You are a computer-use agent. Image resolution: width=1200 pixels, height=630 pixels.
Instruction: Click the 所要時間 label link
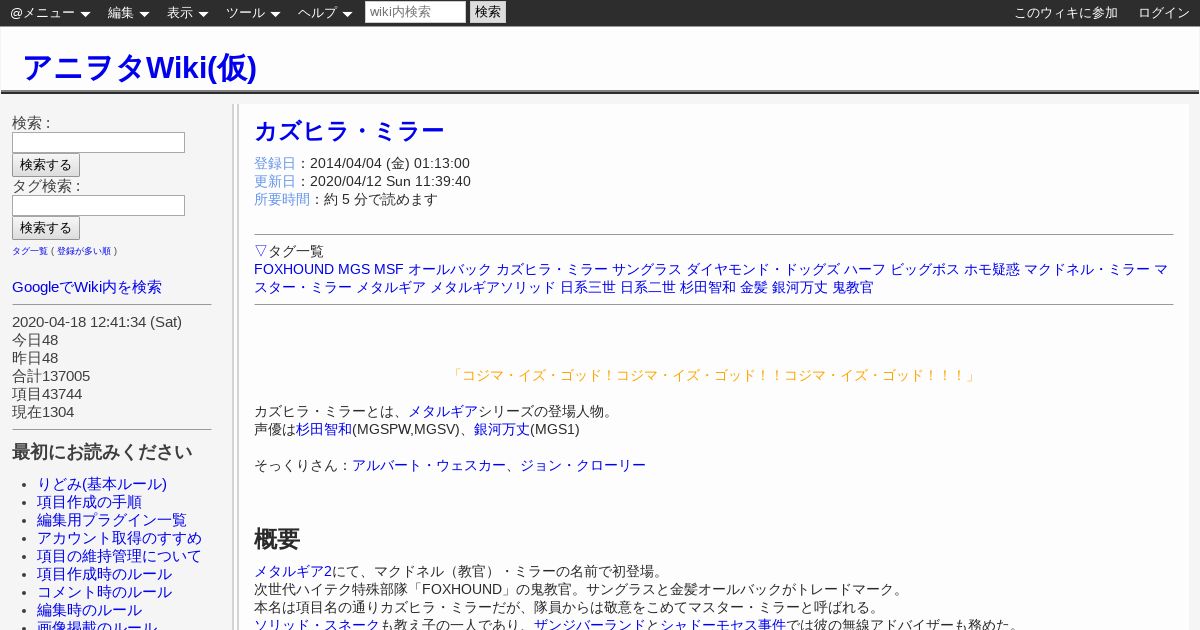282,199
